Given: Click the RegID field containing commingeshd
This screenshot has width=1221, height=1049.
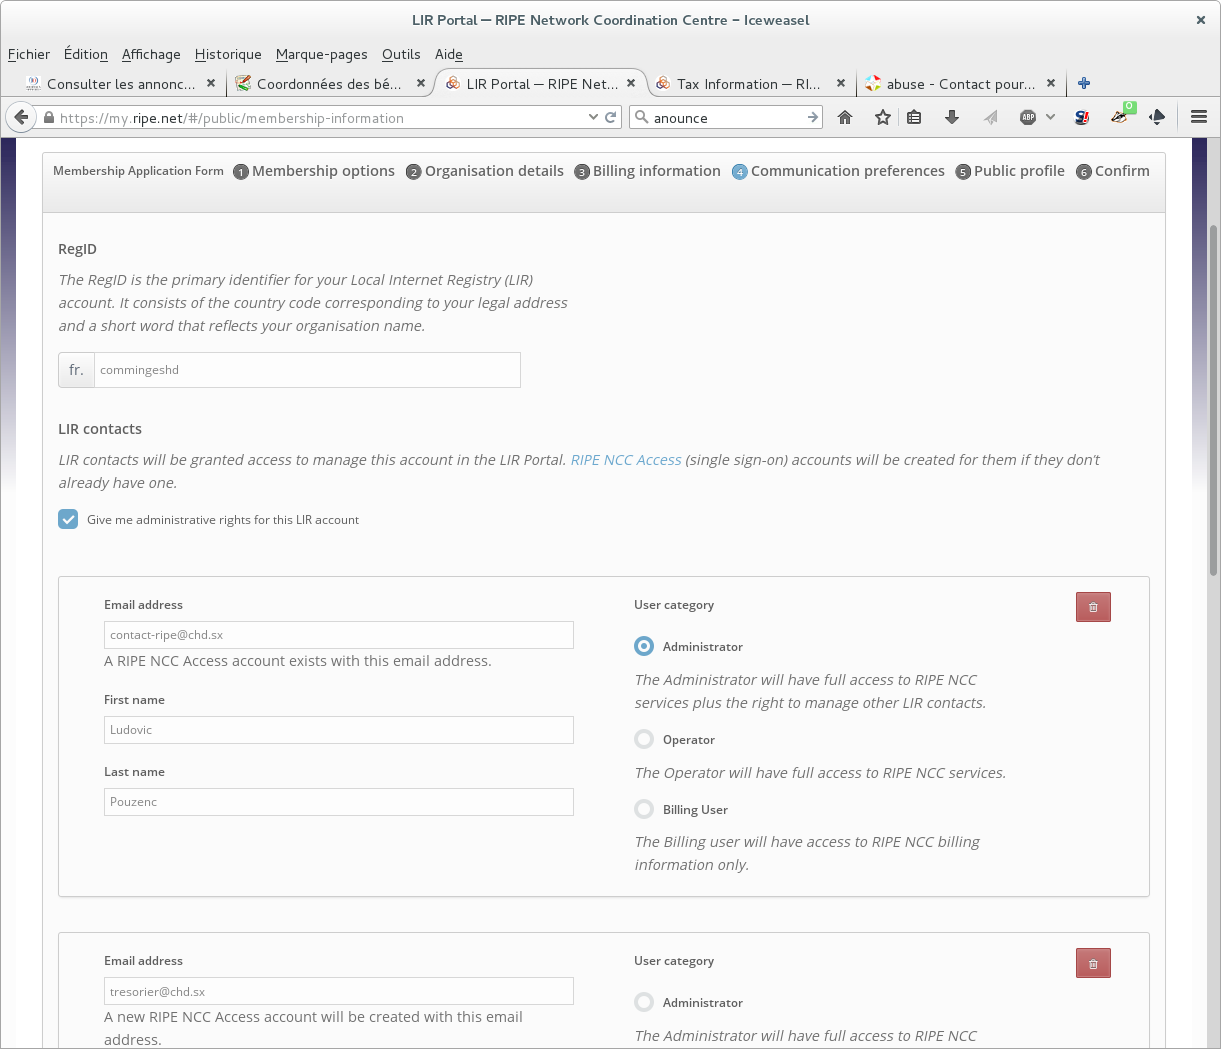Looking at the screenshot, I should [x=307, y=370].
